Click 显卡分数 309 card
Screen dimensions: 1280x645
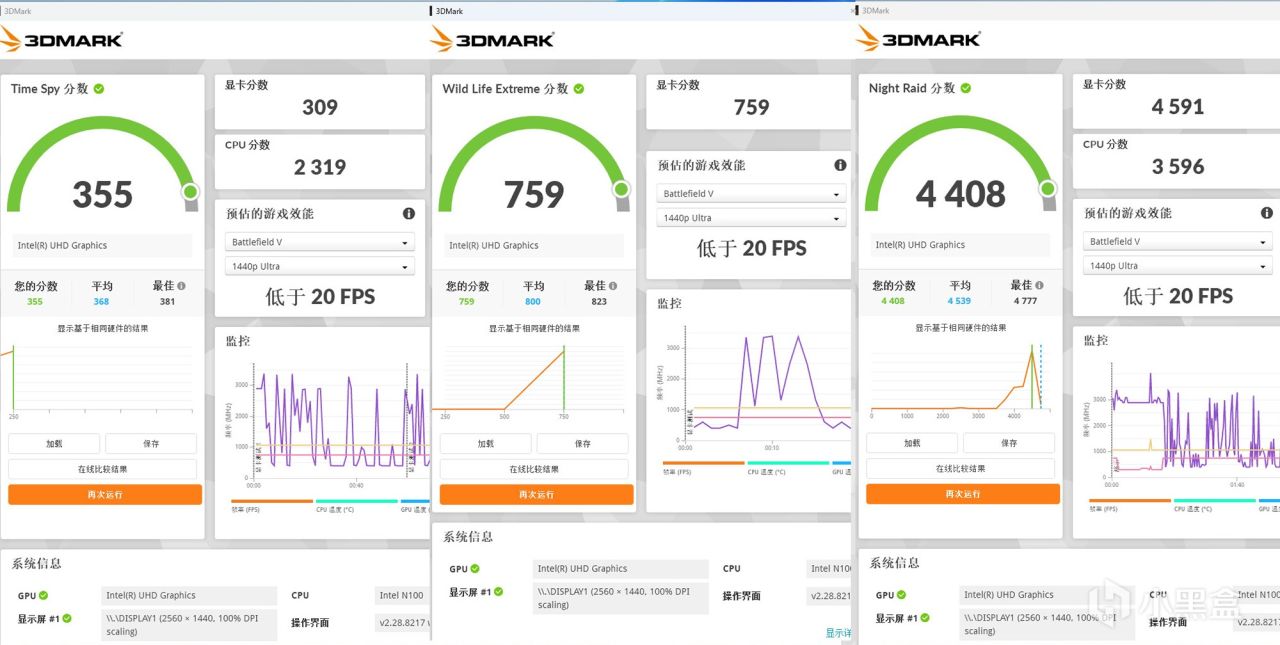320,100
